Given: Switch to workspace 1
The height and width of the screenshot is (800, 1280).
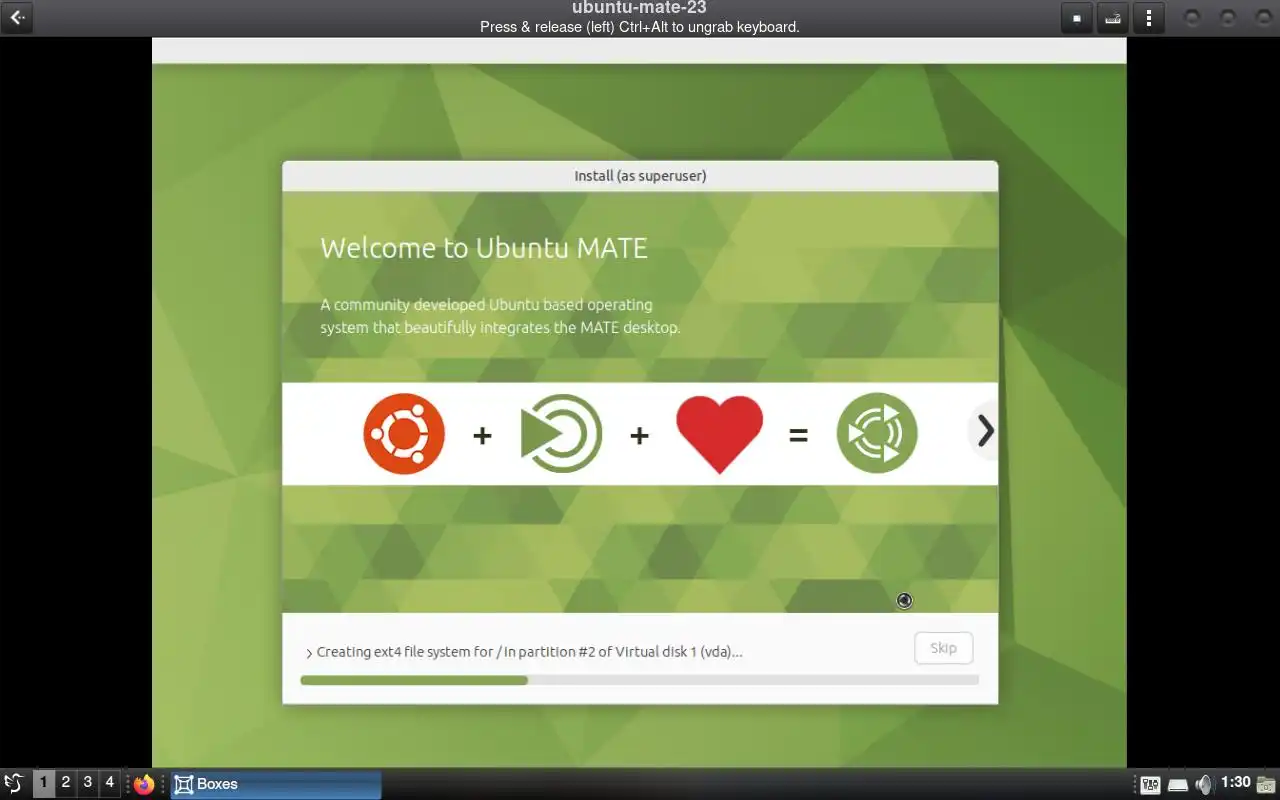Looking at the screenshot, I should tap(44, 783).
